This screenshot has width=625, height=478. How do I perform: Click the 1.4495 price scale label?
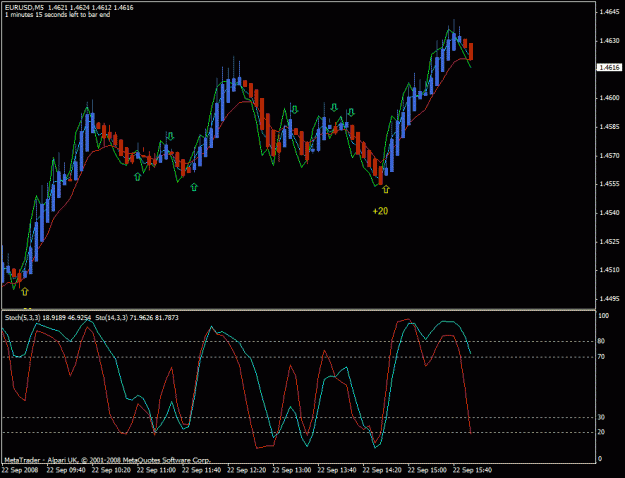(609, 299)
